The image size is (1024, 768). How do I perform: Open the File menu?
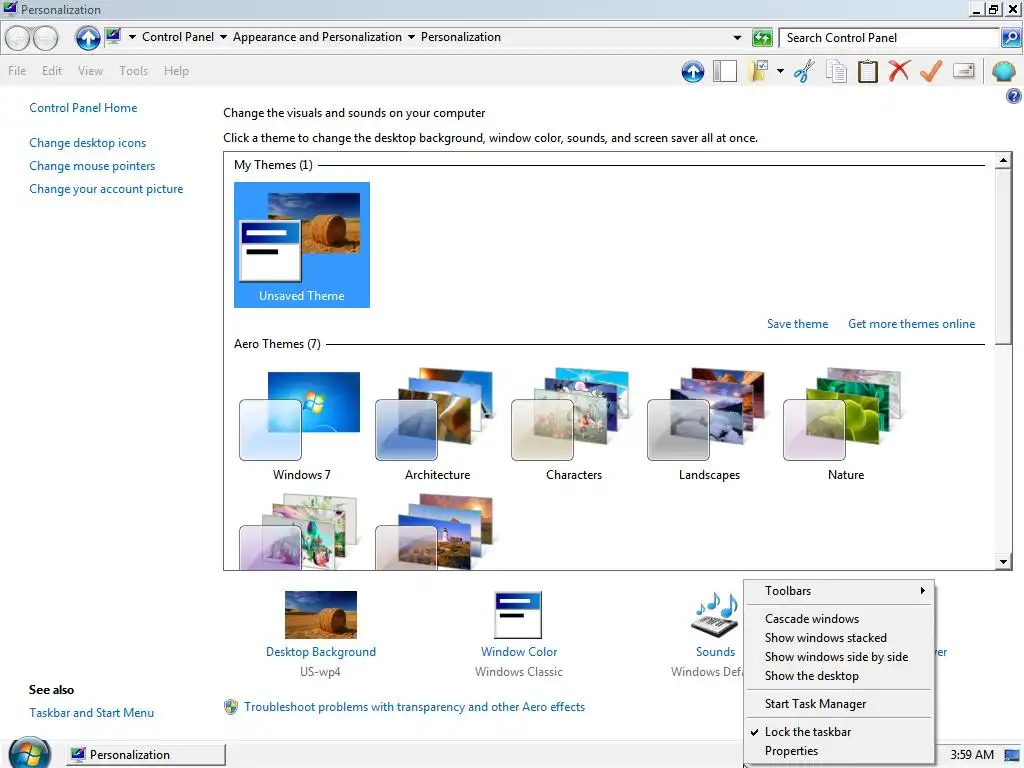[x=17, y=71]
